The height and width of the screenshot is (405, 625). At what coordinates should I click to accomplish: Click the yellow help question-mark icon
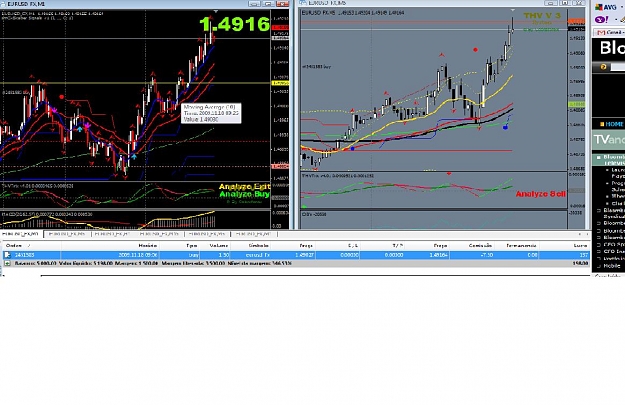[x=603, y=67]
